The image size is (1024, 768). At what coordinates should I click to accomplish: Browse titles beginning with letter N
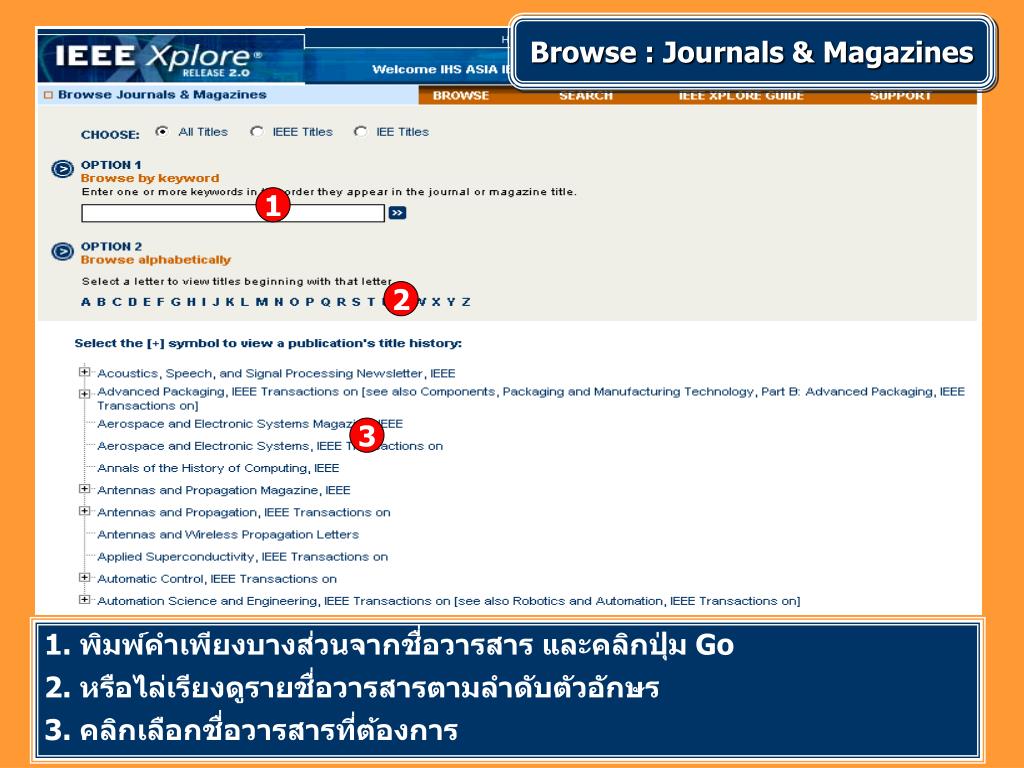pos(279,302)
